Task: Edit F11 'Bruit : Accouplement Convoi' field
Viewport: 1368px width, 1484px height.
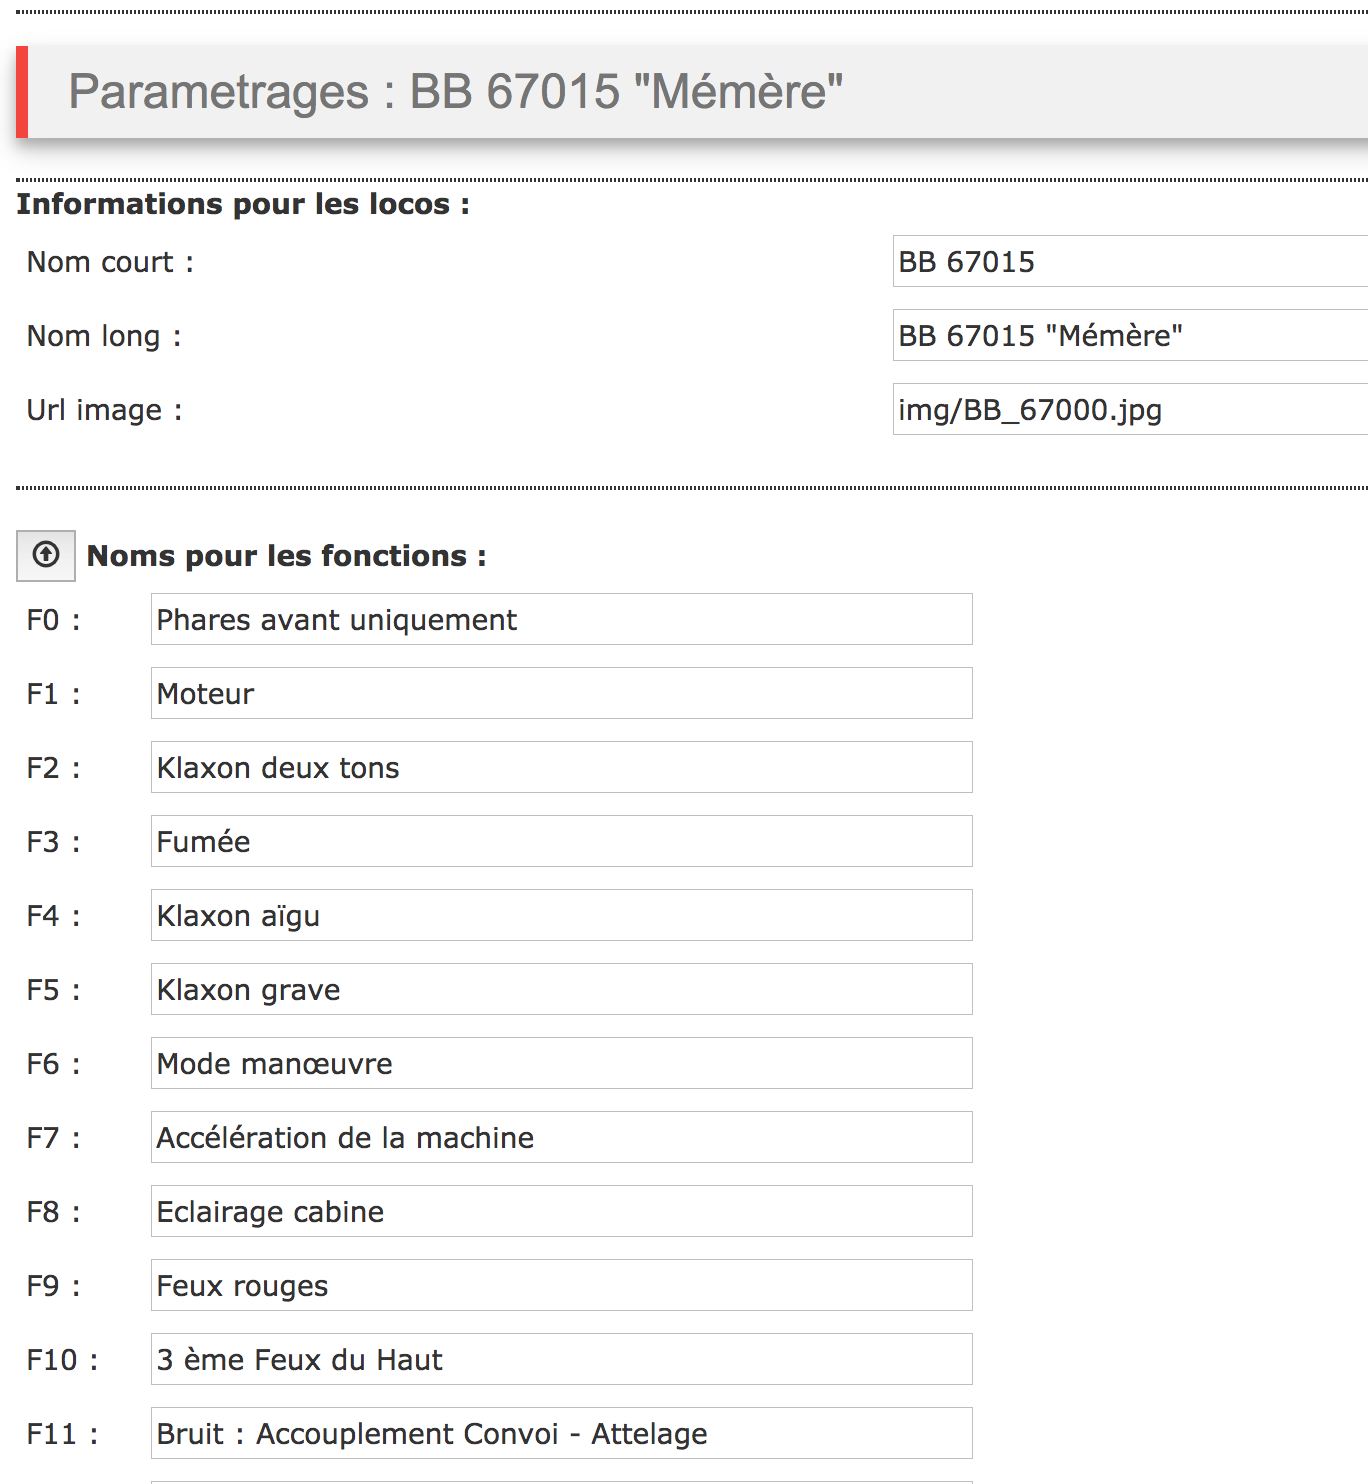Action: 562,1433
